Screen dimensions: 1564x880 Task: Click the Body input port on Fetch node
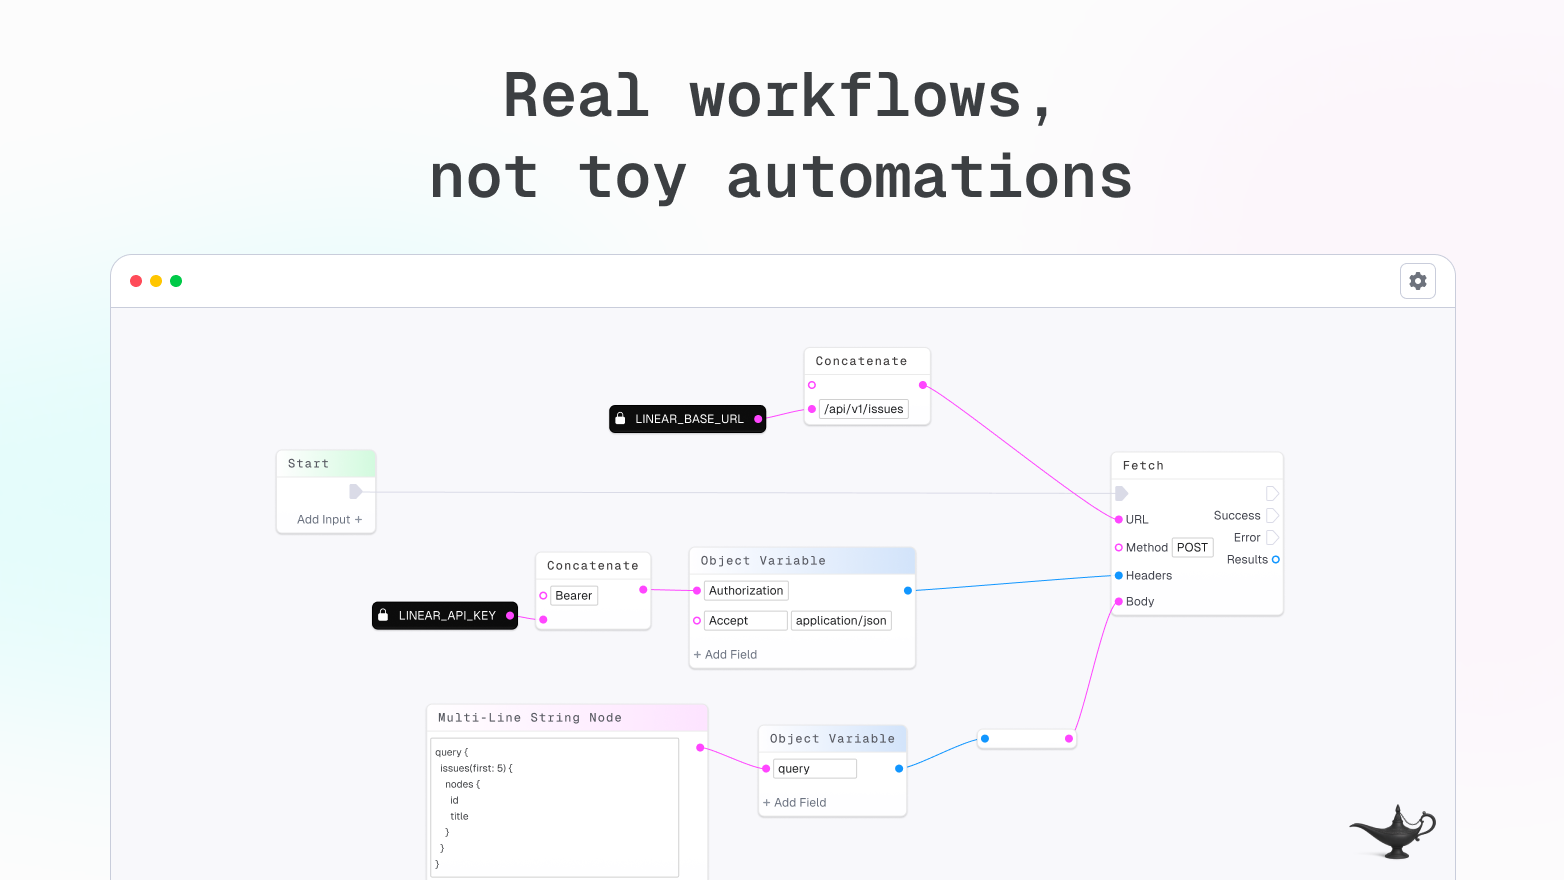(1117, 601)
